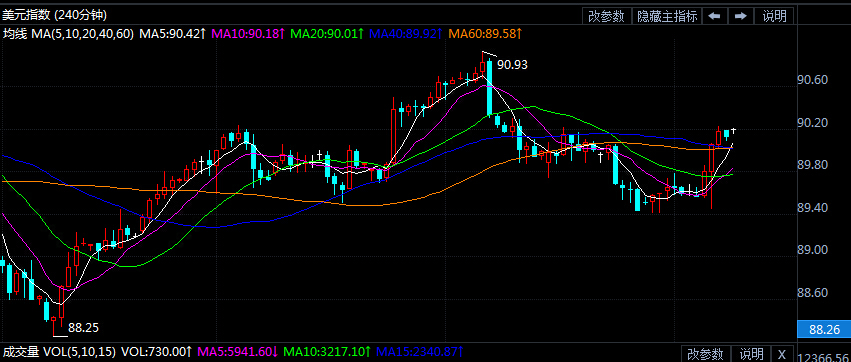Click the 改参数 button at top right
The width and height of the screenshot is (851, 362).
pos(606,16)
